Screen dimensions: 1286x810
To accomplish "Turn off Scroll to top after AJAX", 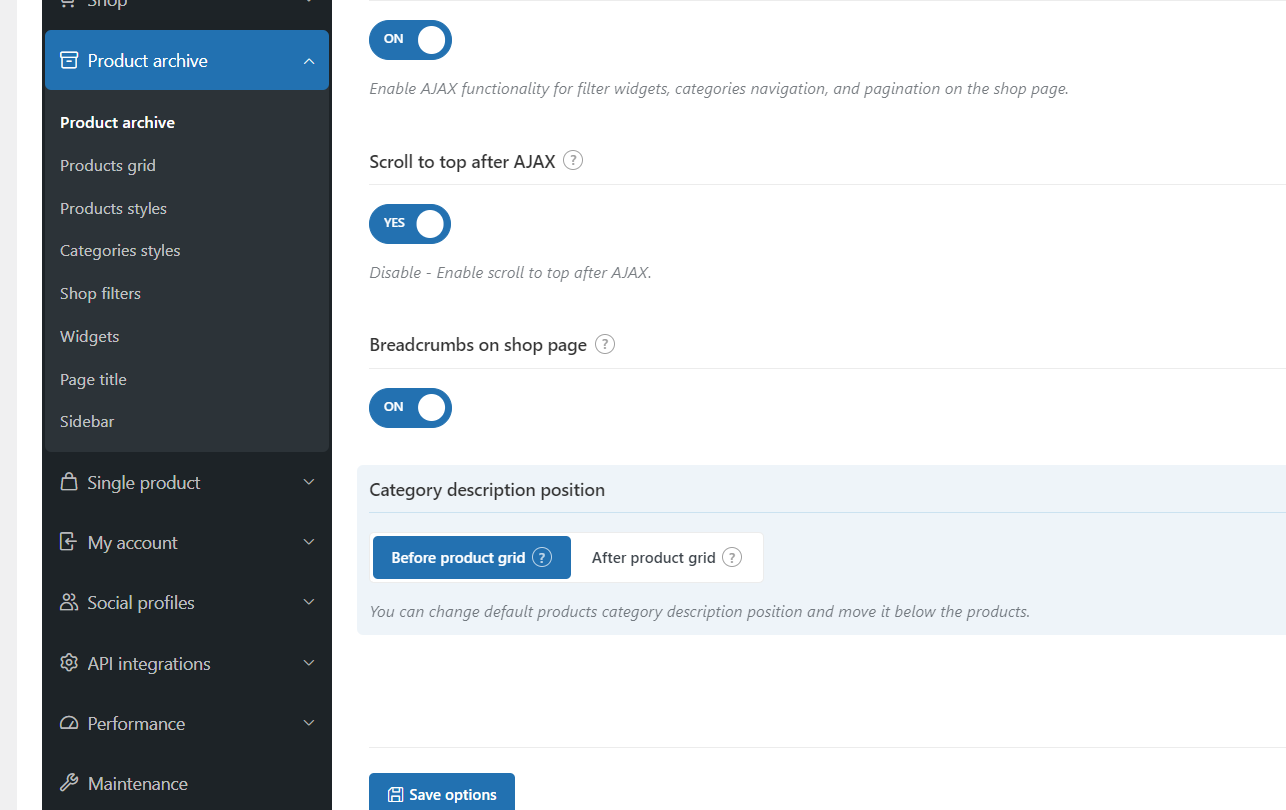I will tap(410, 224).
